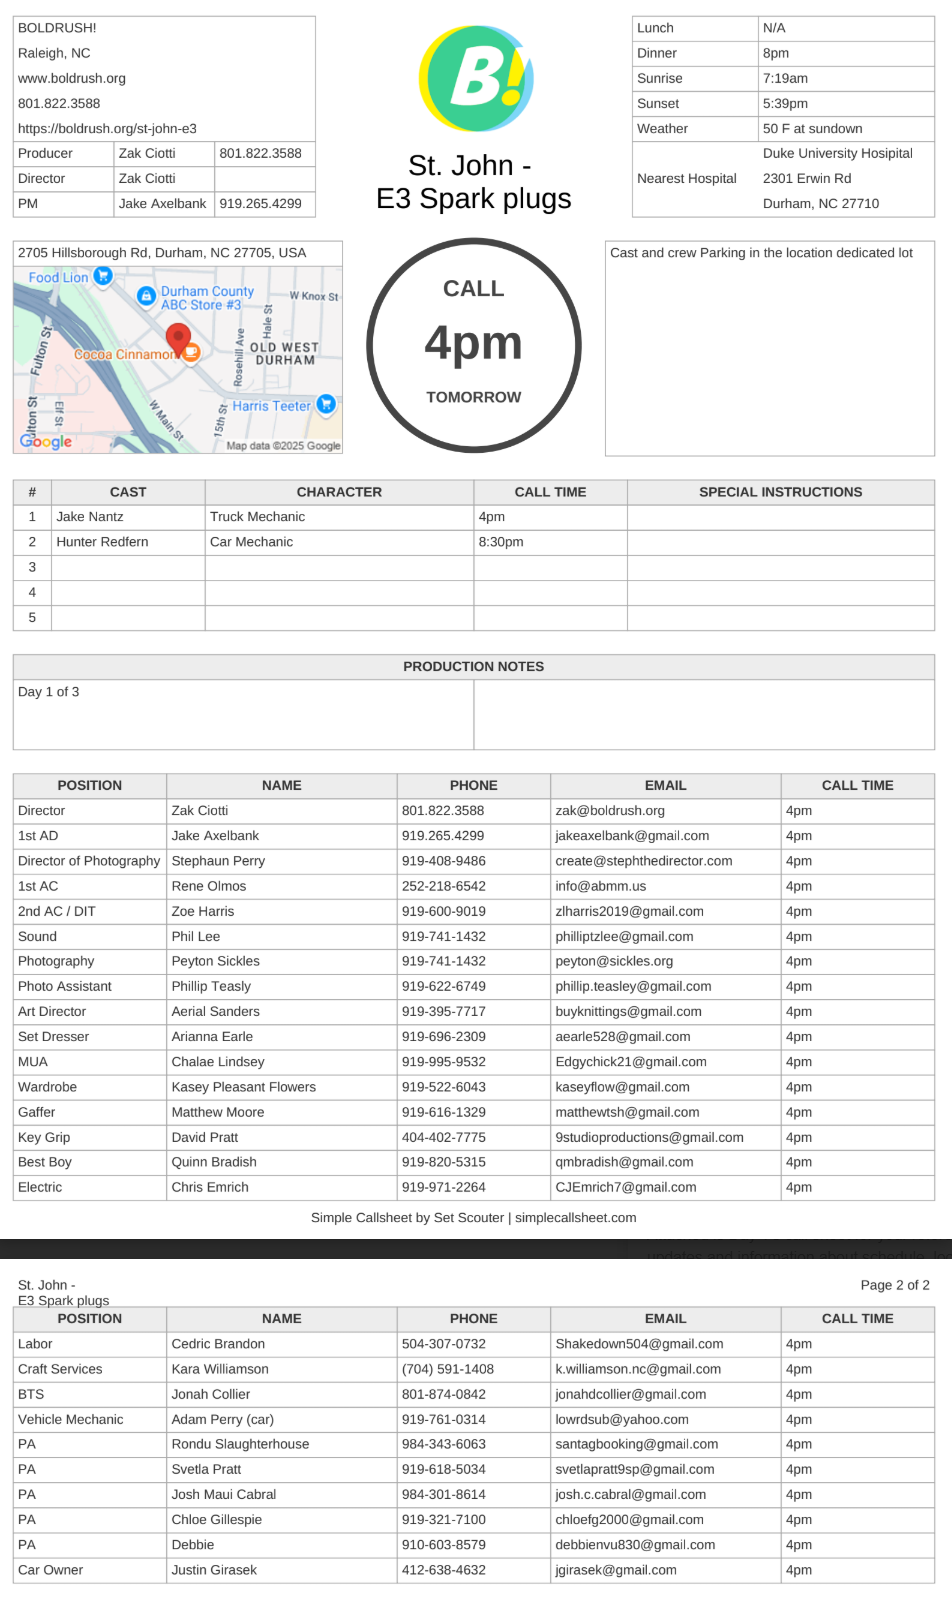Click the red location marker on map
Screen dimensions: 952x1606
click(x=178, y=340)
